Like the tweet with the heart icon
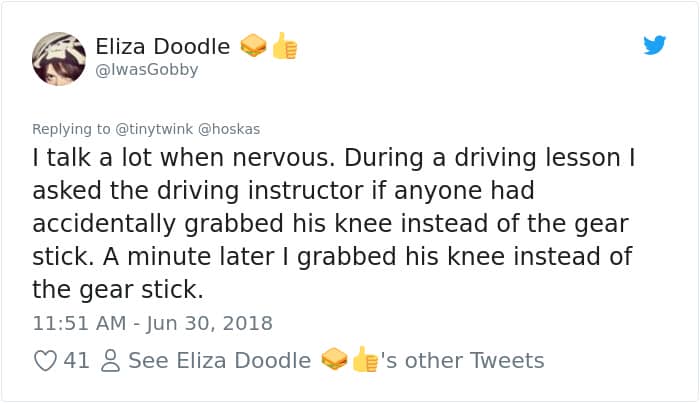The image size is (700, 403). (45, 361)
